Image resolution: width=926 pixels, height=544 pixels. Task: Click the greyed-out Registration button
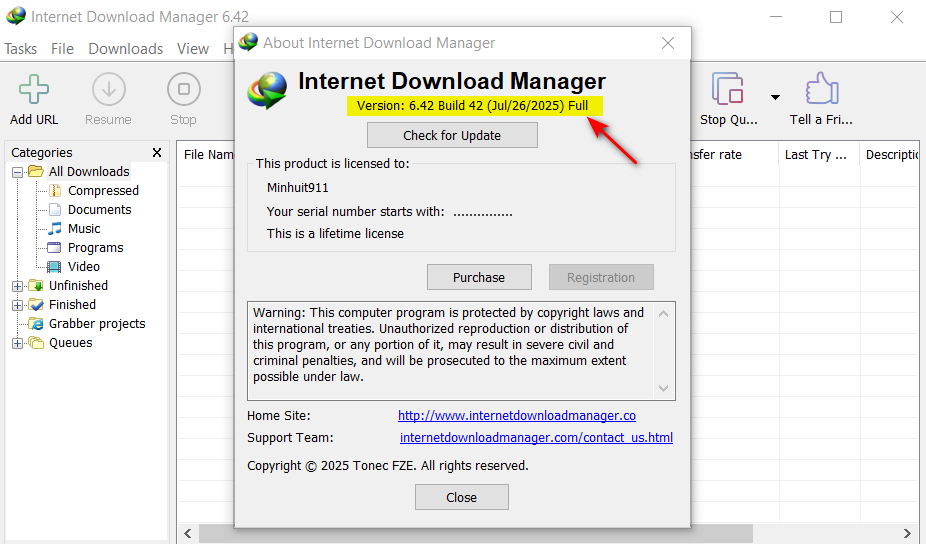click(601, 277)
